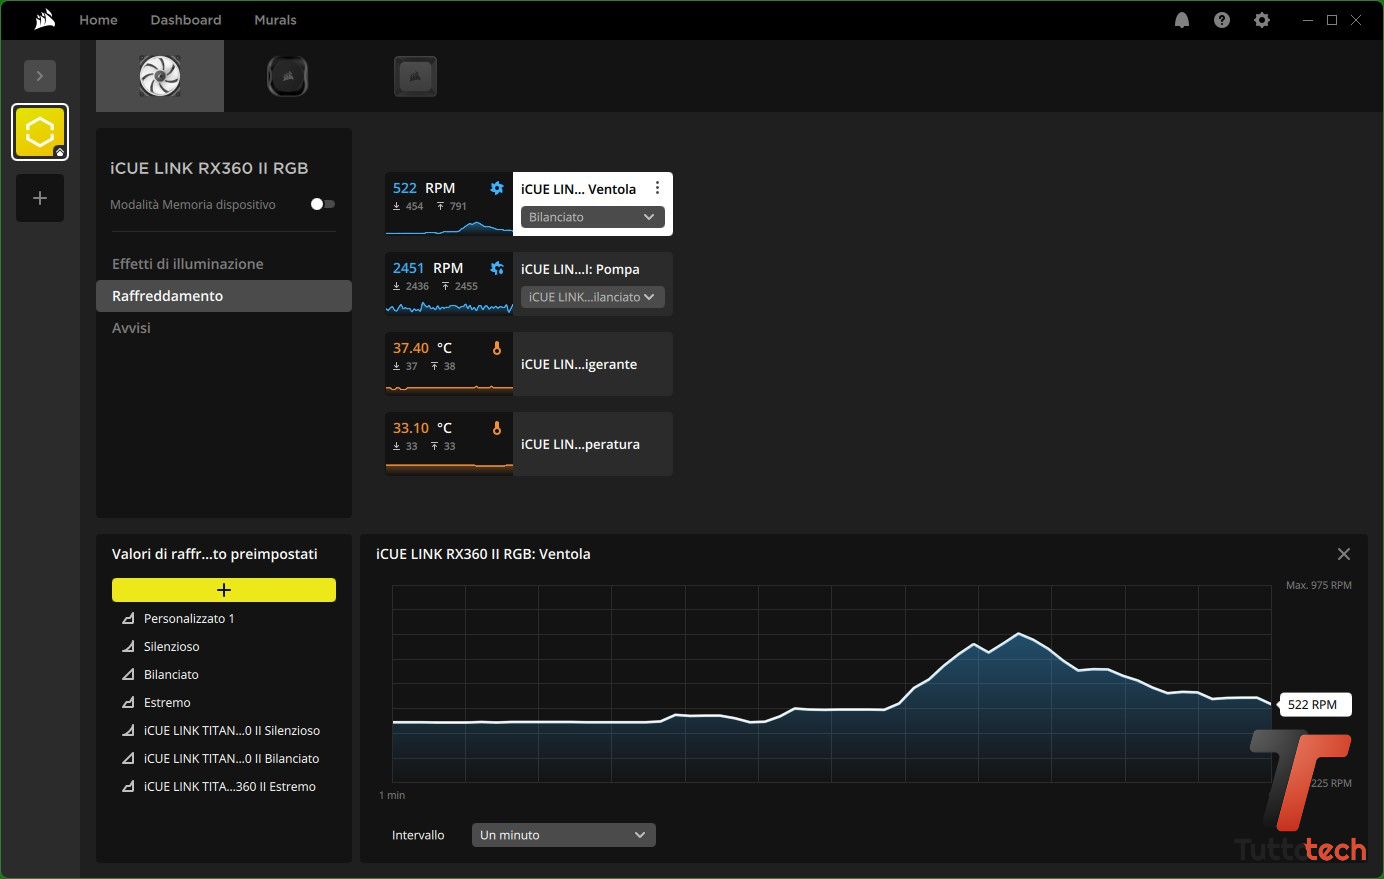Click the 37.40 °C coolant sensor tile
This screenshot has height=879, width=1384.
point(449,364)
